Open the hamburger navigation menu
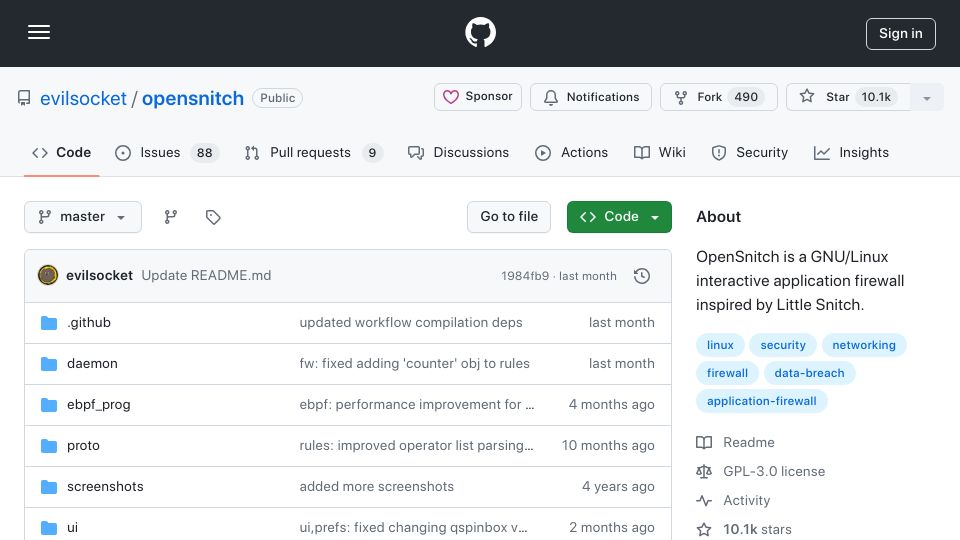This screenshot has width=960, height=540. point(39,32)
